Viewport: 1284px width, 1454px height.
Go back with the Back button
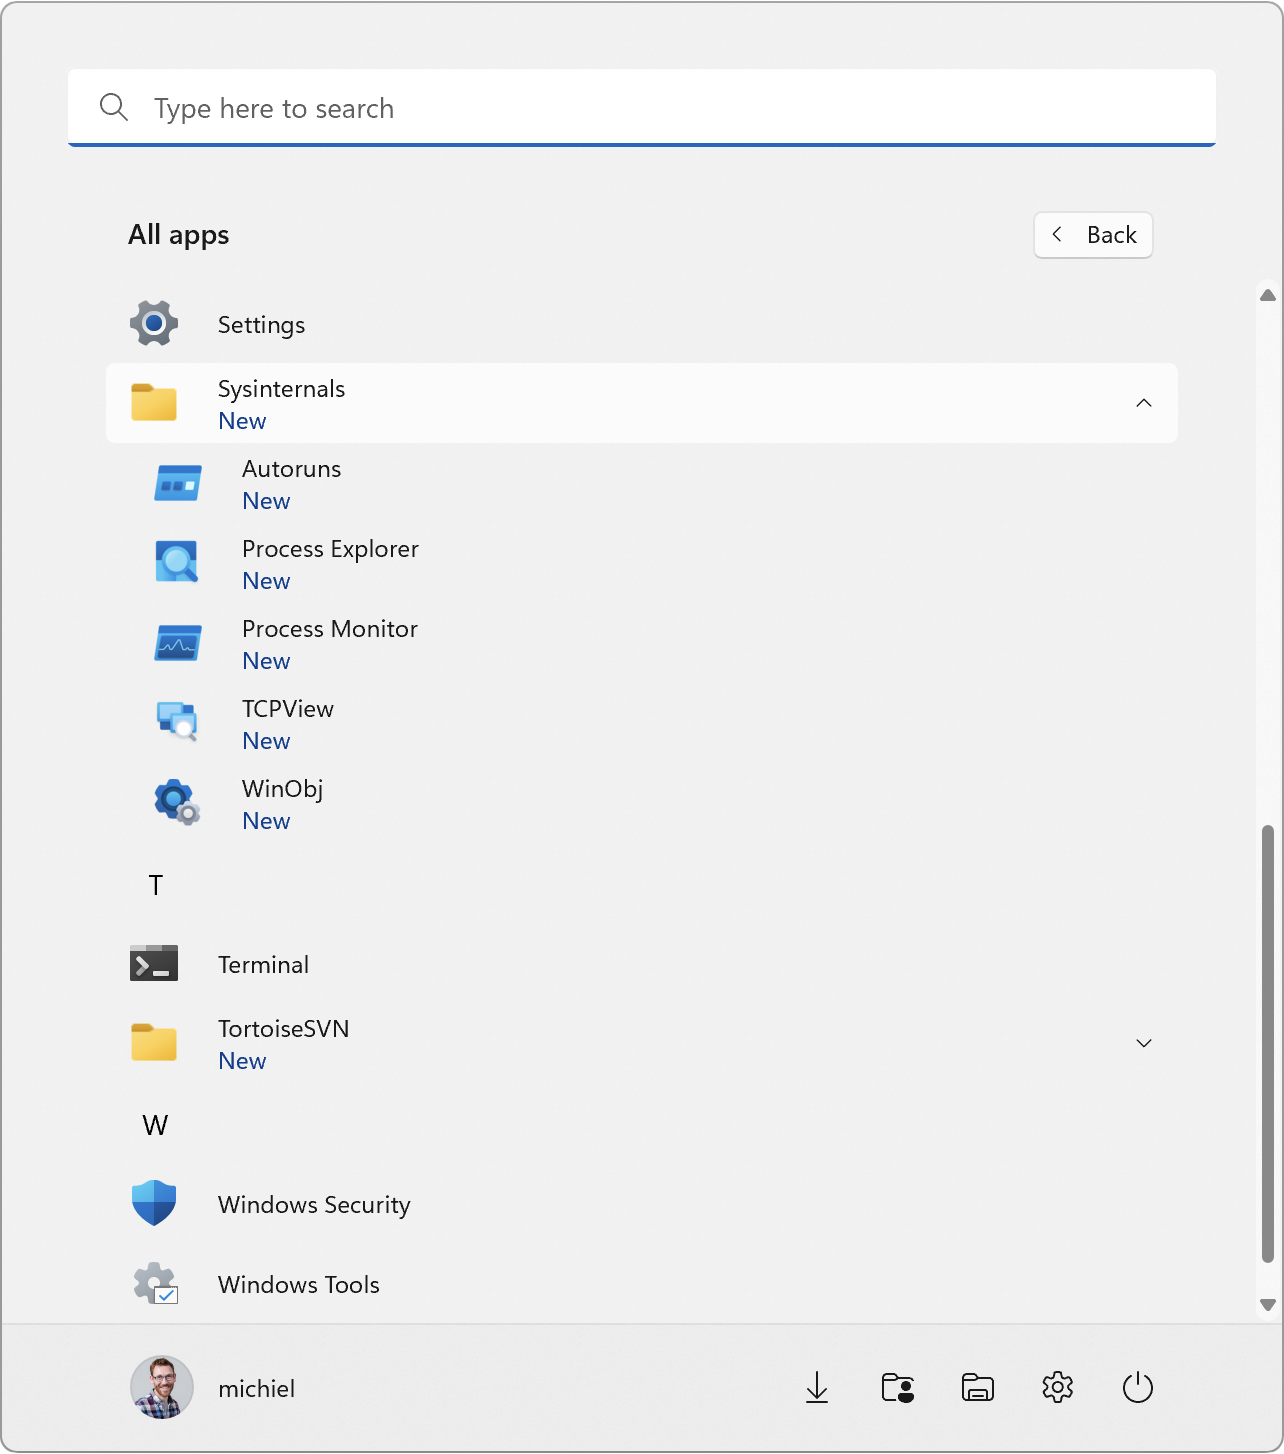1093,235
